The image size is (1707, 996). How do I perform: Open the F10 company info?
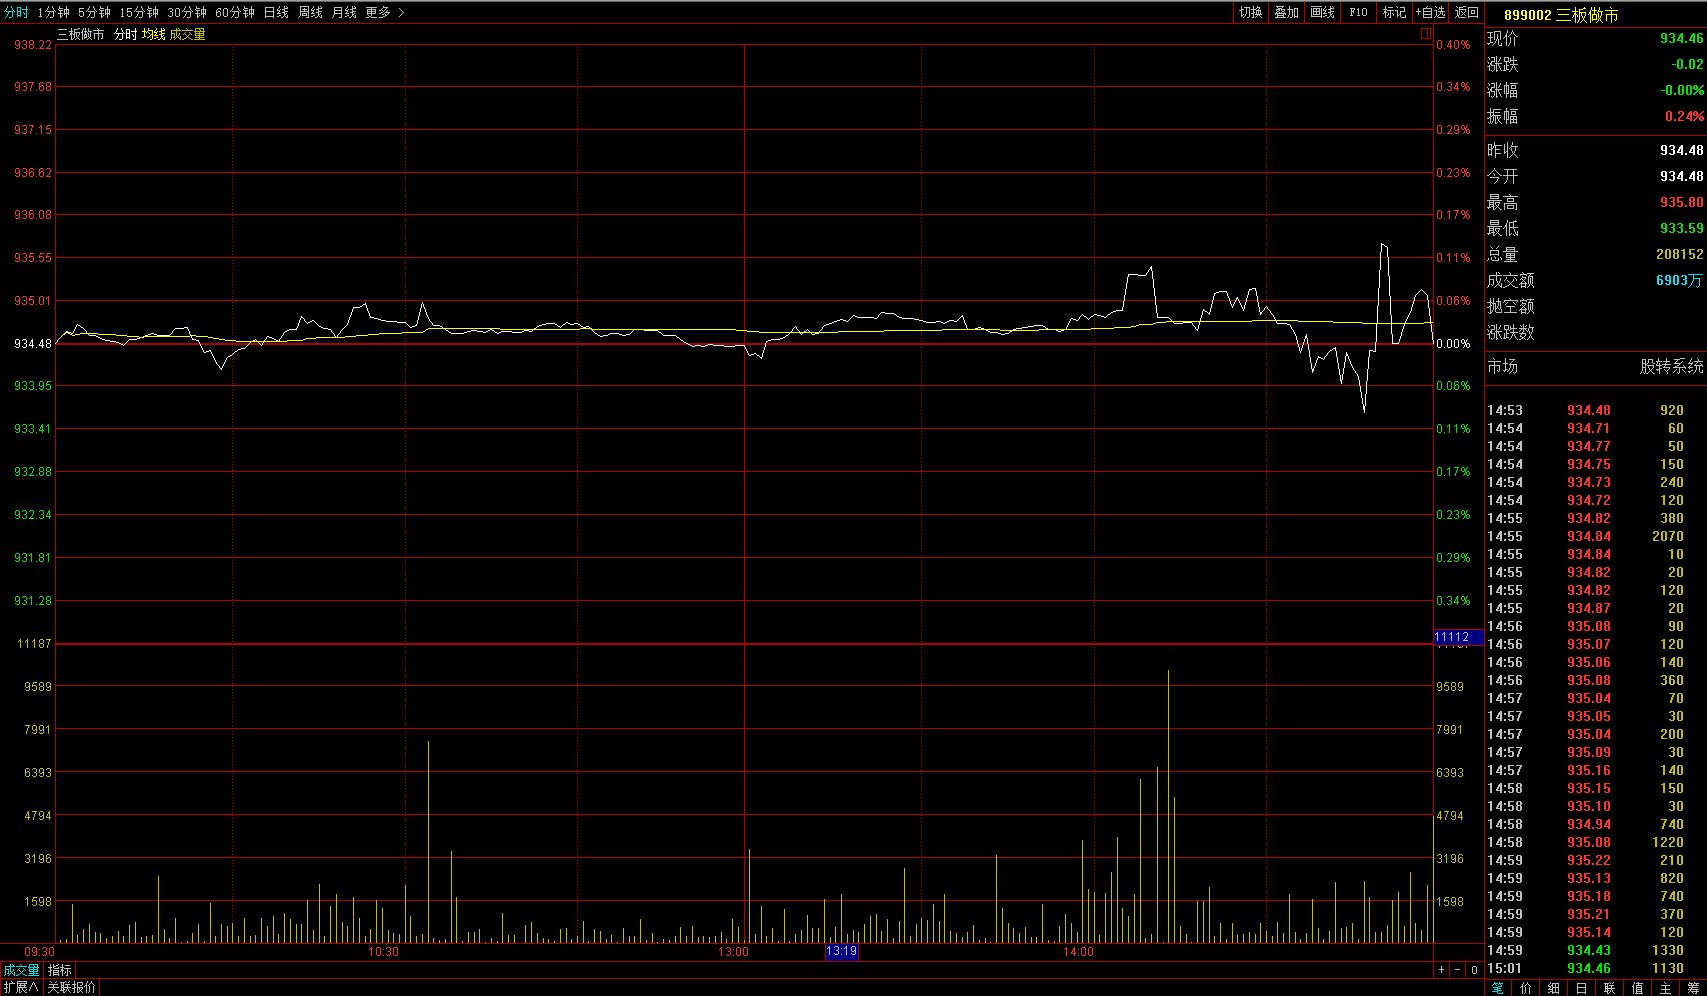tap(1358, 12)
